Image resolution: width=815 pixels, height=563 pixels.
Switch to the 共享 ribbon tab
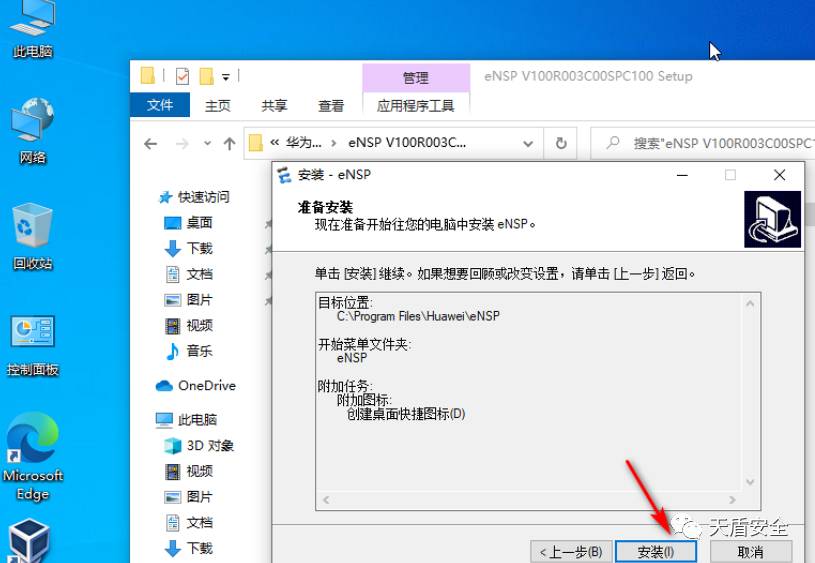[x=274, y=106]
